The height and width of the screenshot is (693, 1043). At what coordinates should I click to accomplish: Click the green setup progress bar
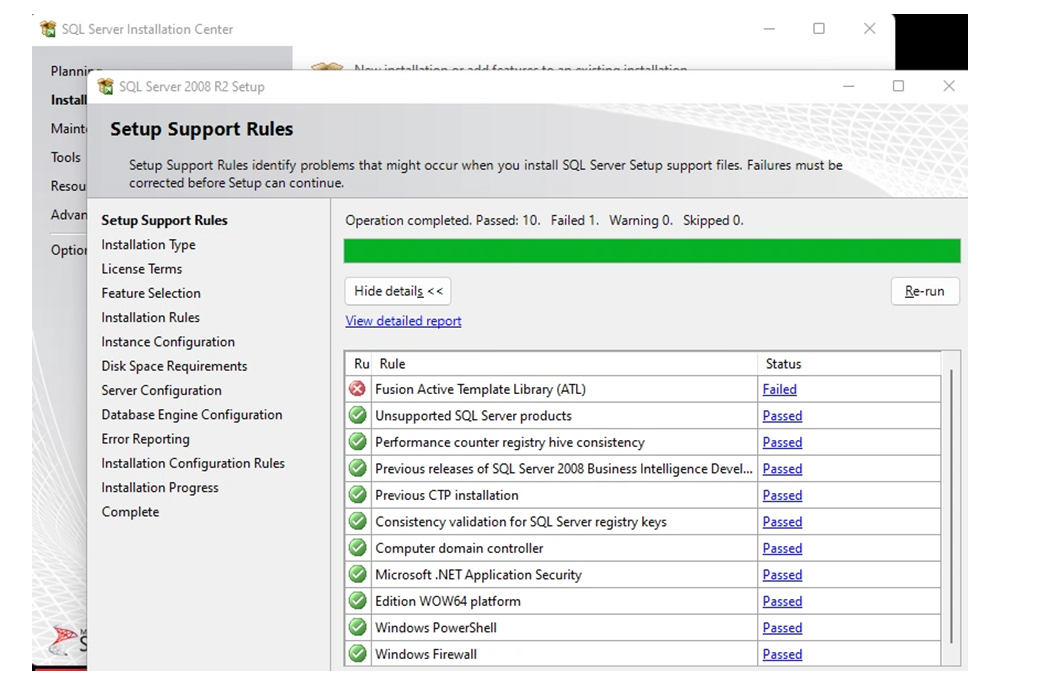pos(652,251)
